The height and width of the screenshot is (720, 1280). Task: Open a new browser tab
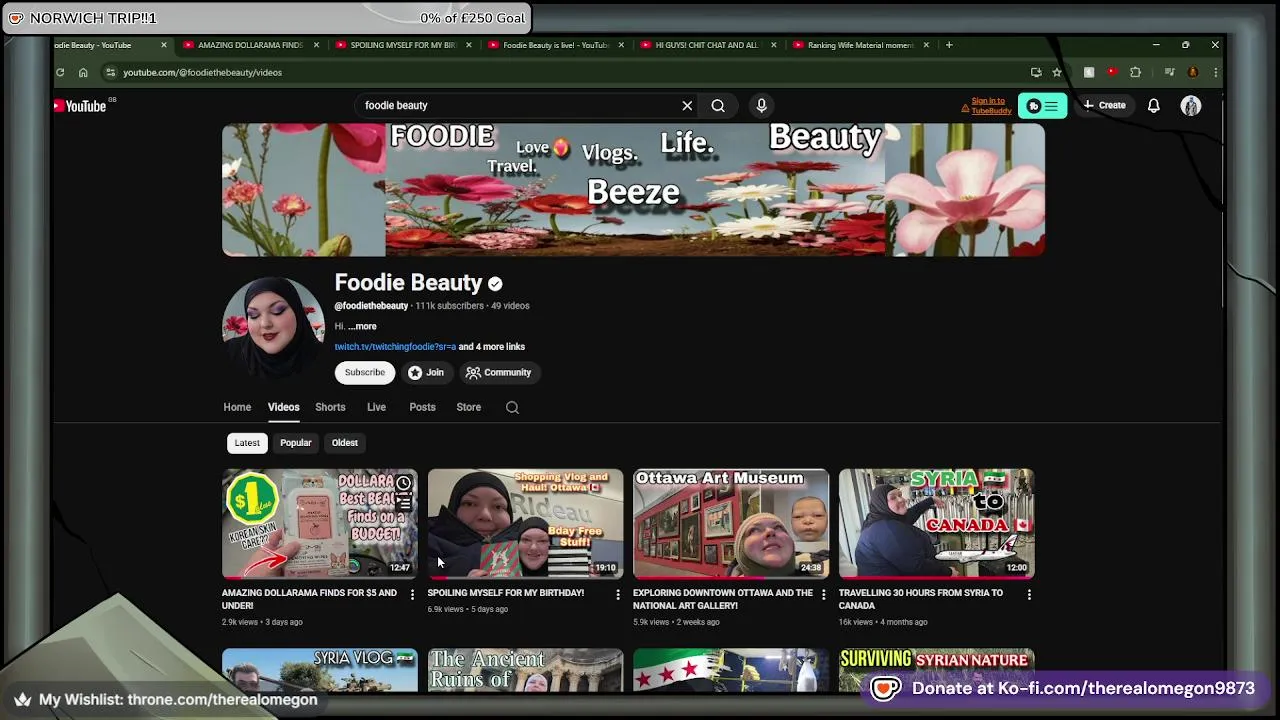[949, 45]
